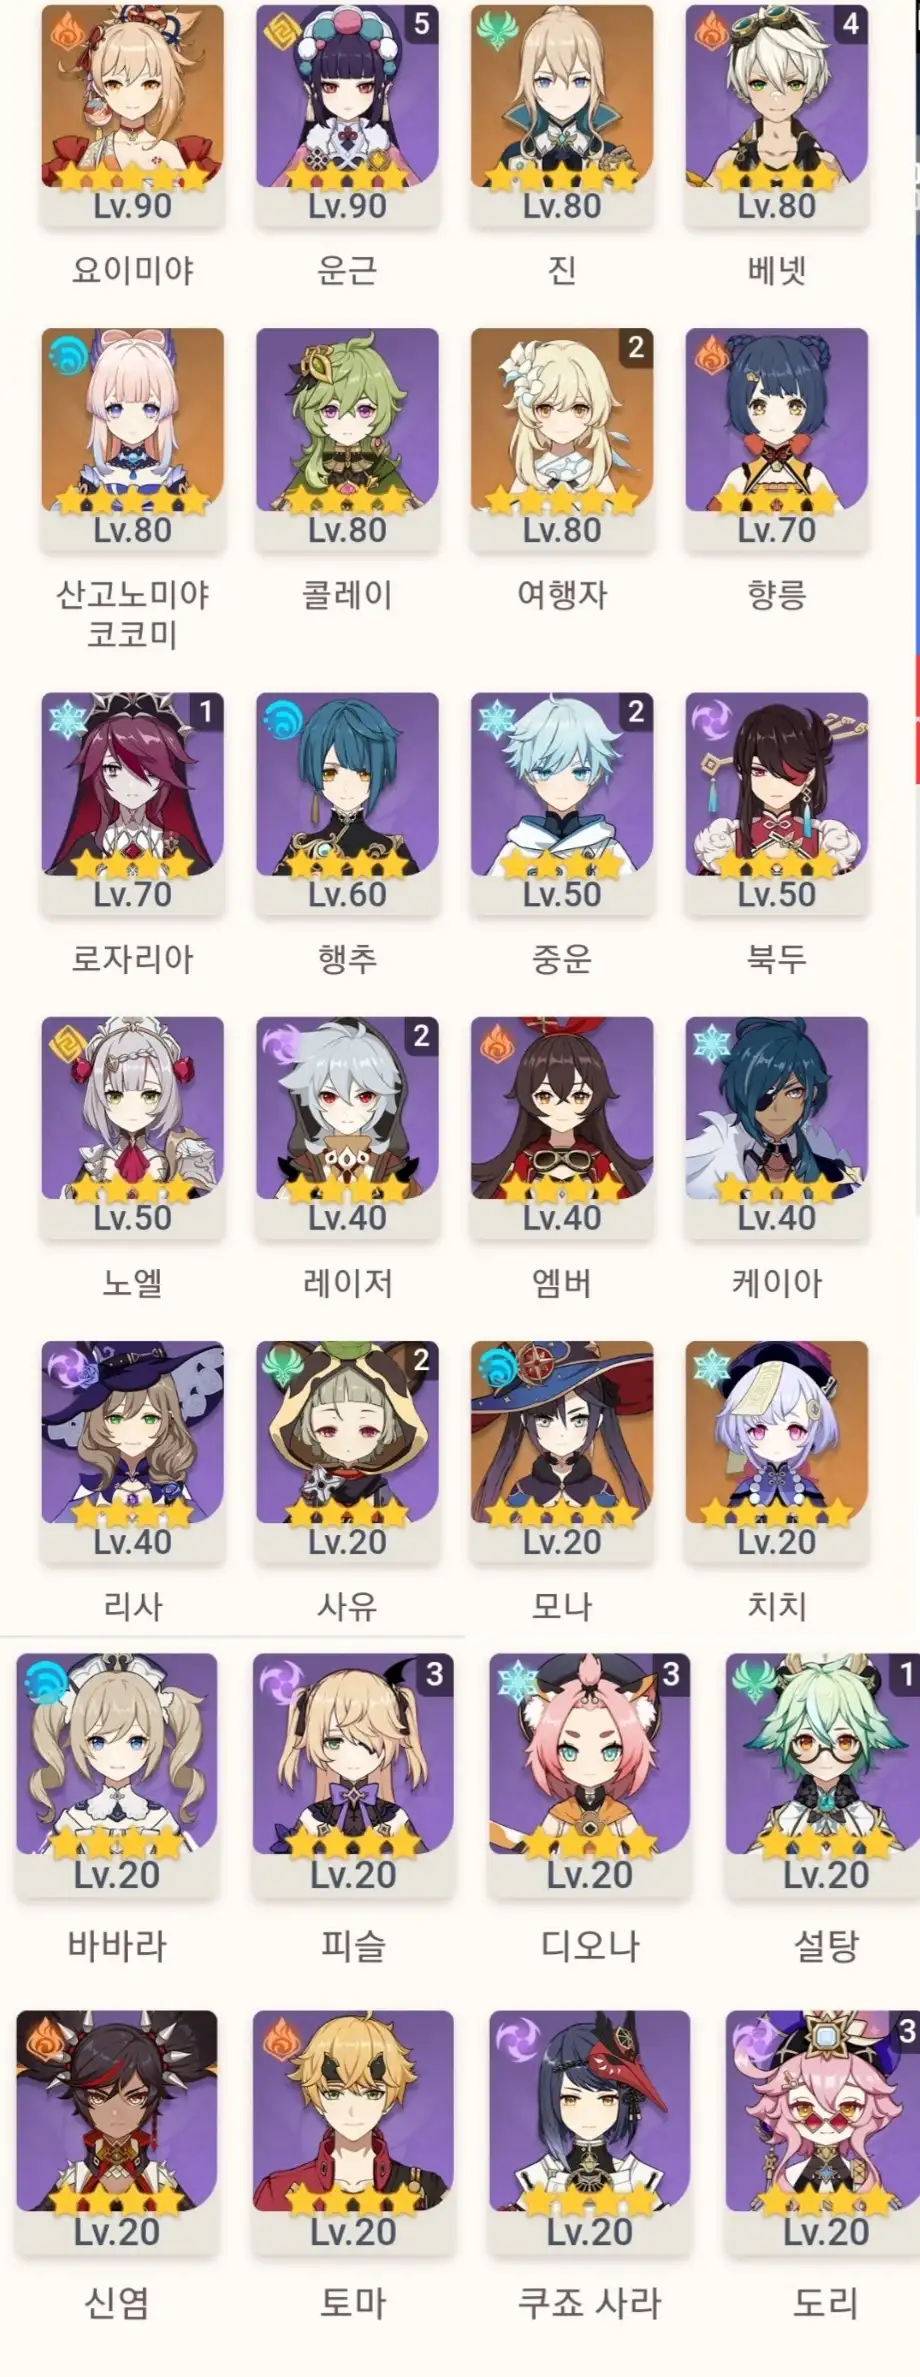Viewport: 920px width, 2377px height.
Task: Click the Lv.20 label under 토마
Action: 353,2230
